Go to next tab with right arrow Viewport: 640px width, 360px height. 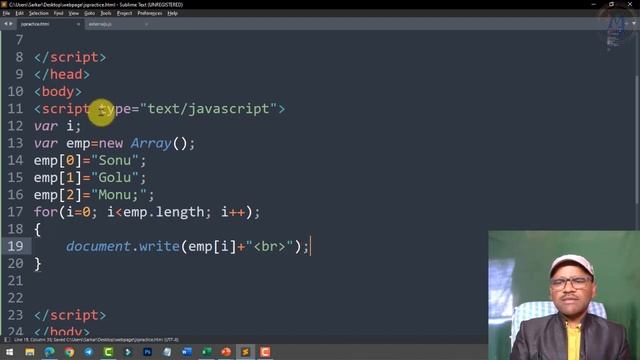(11, 24)
